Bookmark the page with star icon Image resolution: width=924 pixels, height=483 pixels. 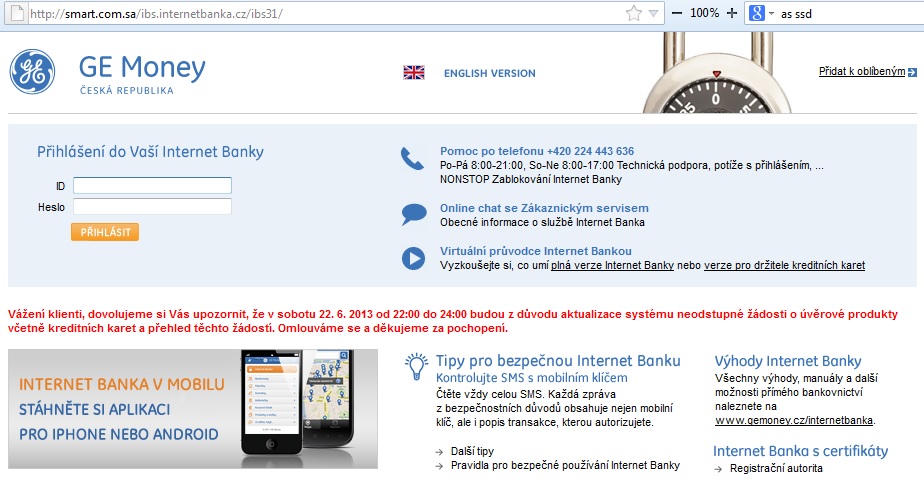click(634, 13)
